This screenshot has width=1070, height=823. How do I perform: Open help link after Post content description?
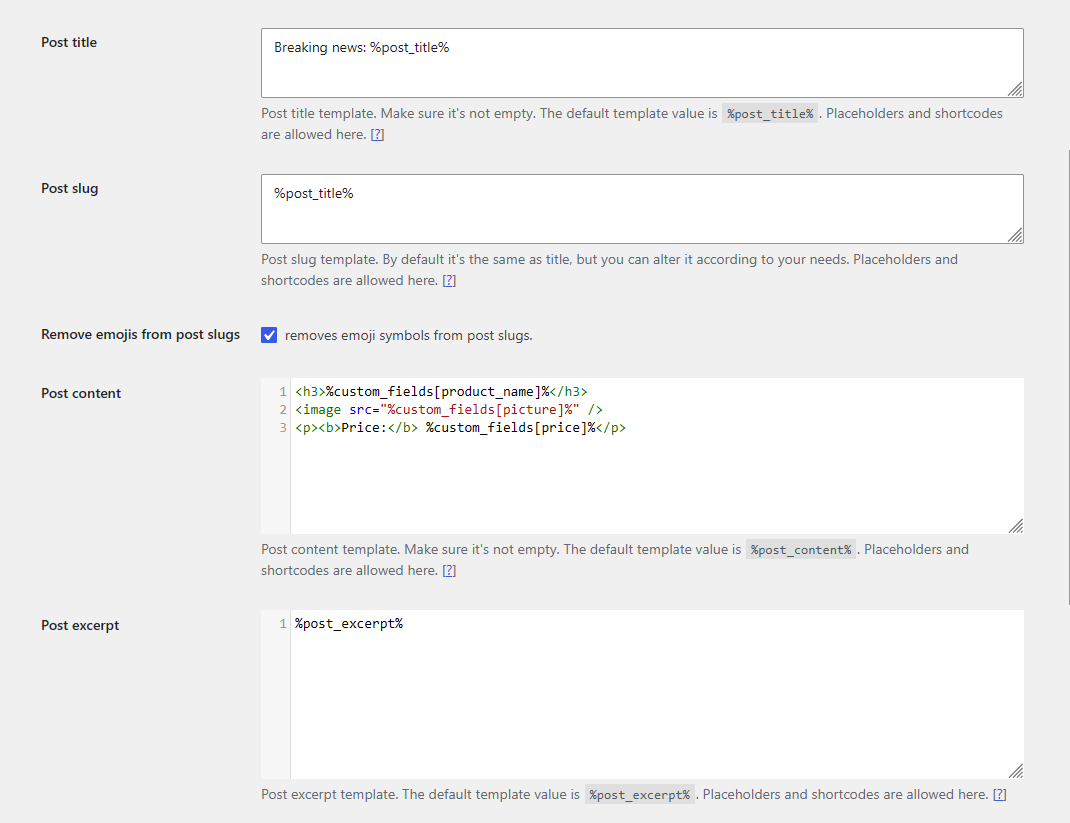click(449, 571)
